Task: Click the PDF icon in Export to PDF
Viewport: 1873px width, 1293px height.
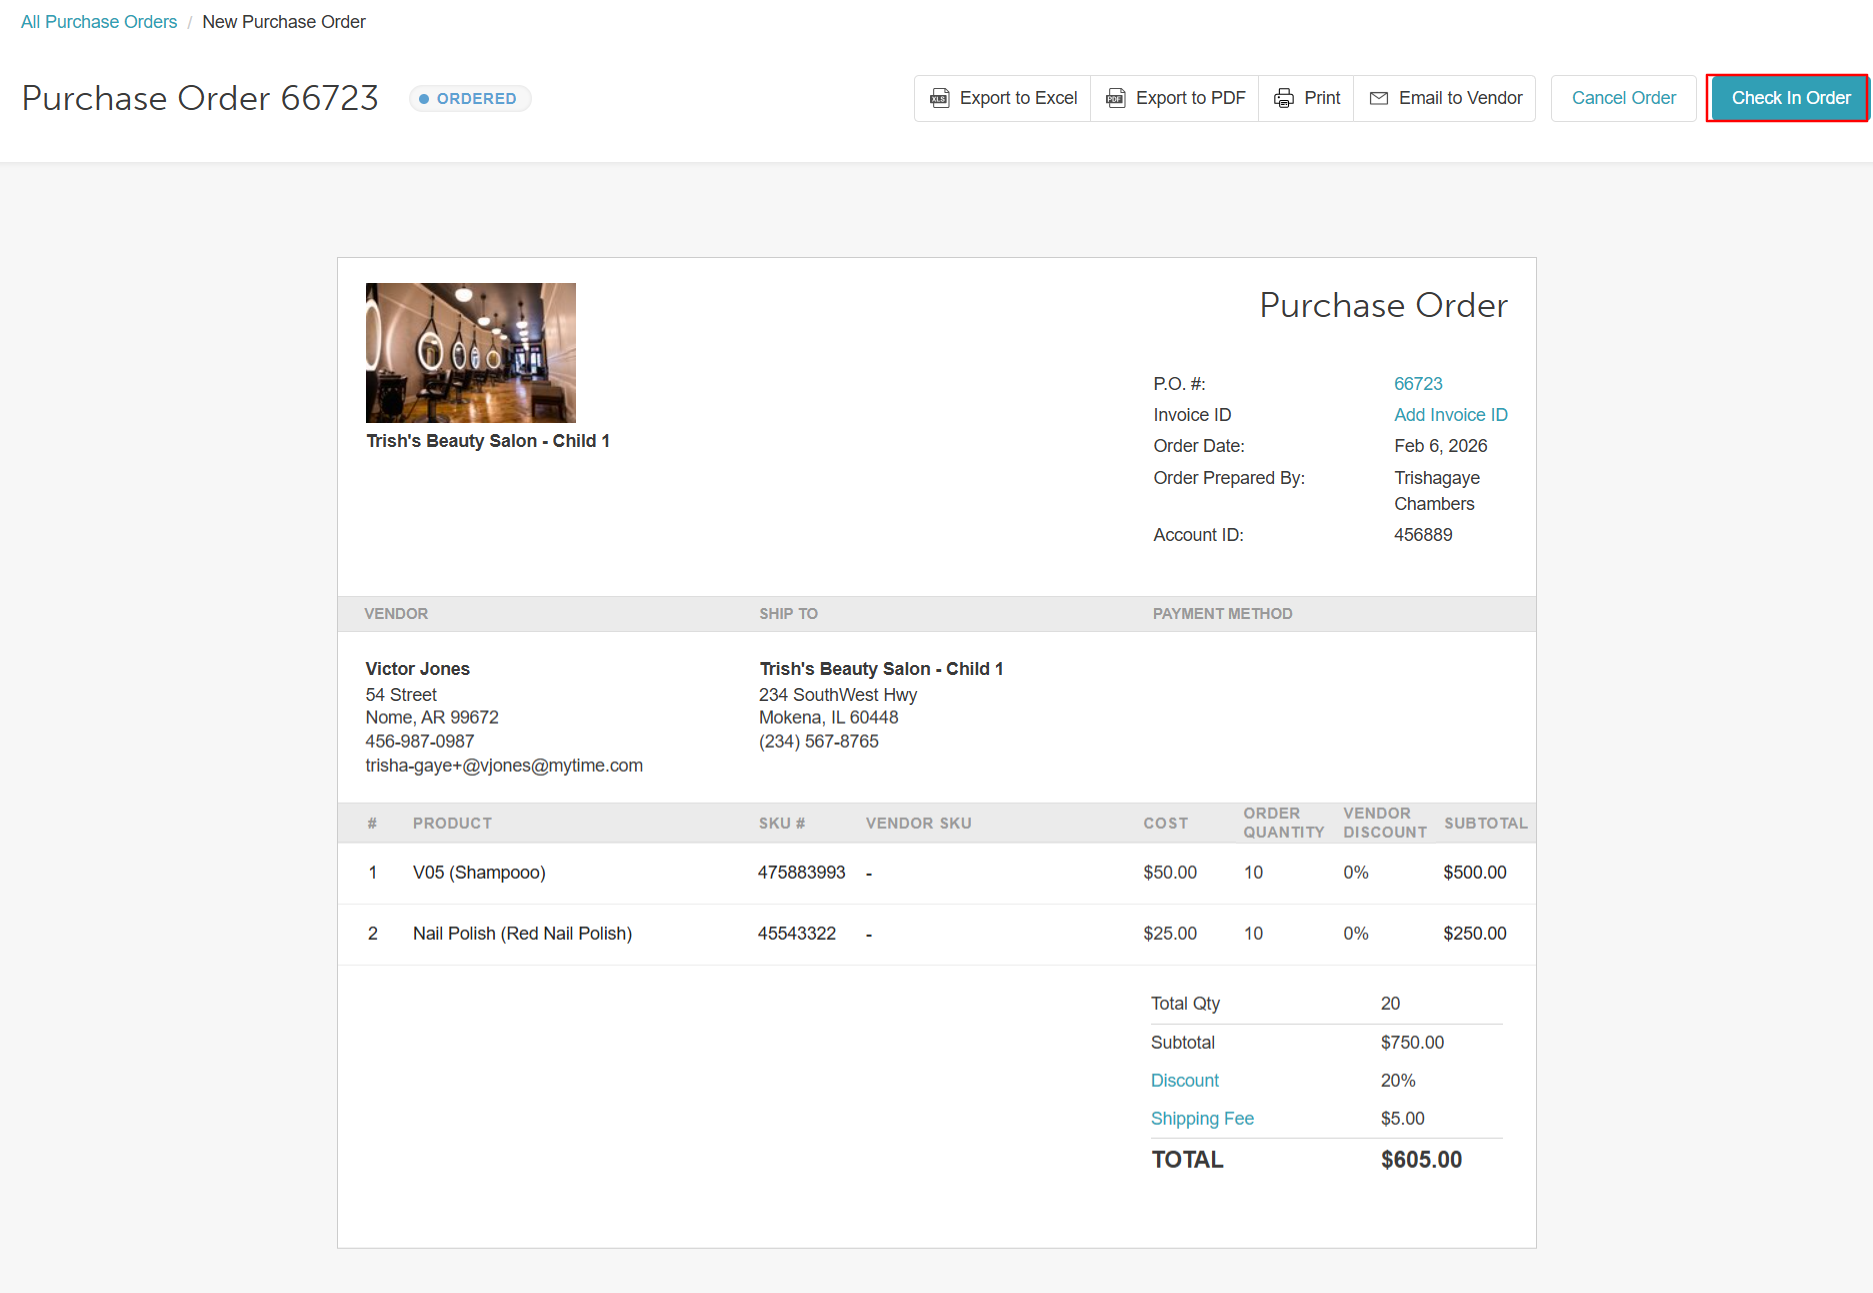Action: tap(1115, 98)
